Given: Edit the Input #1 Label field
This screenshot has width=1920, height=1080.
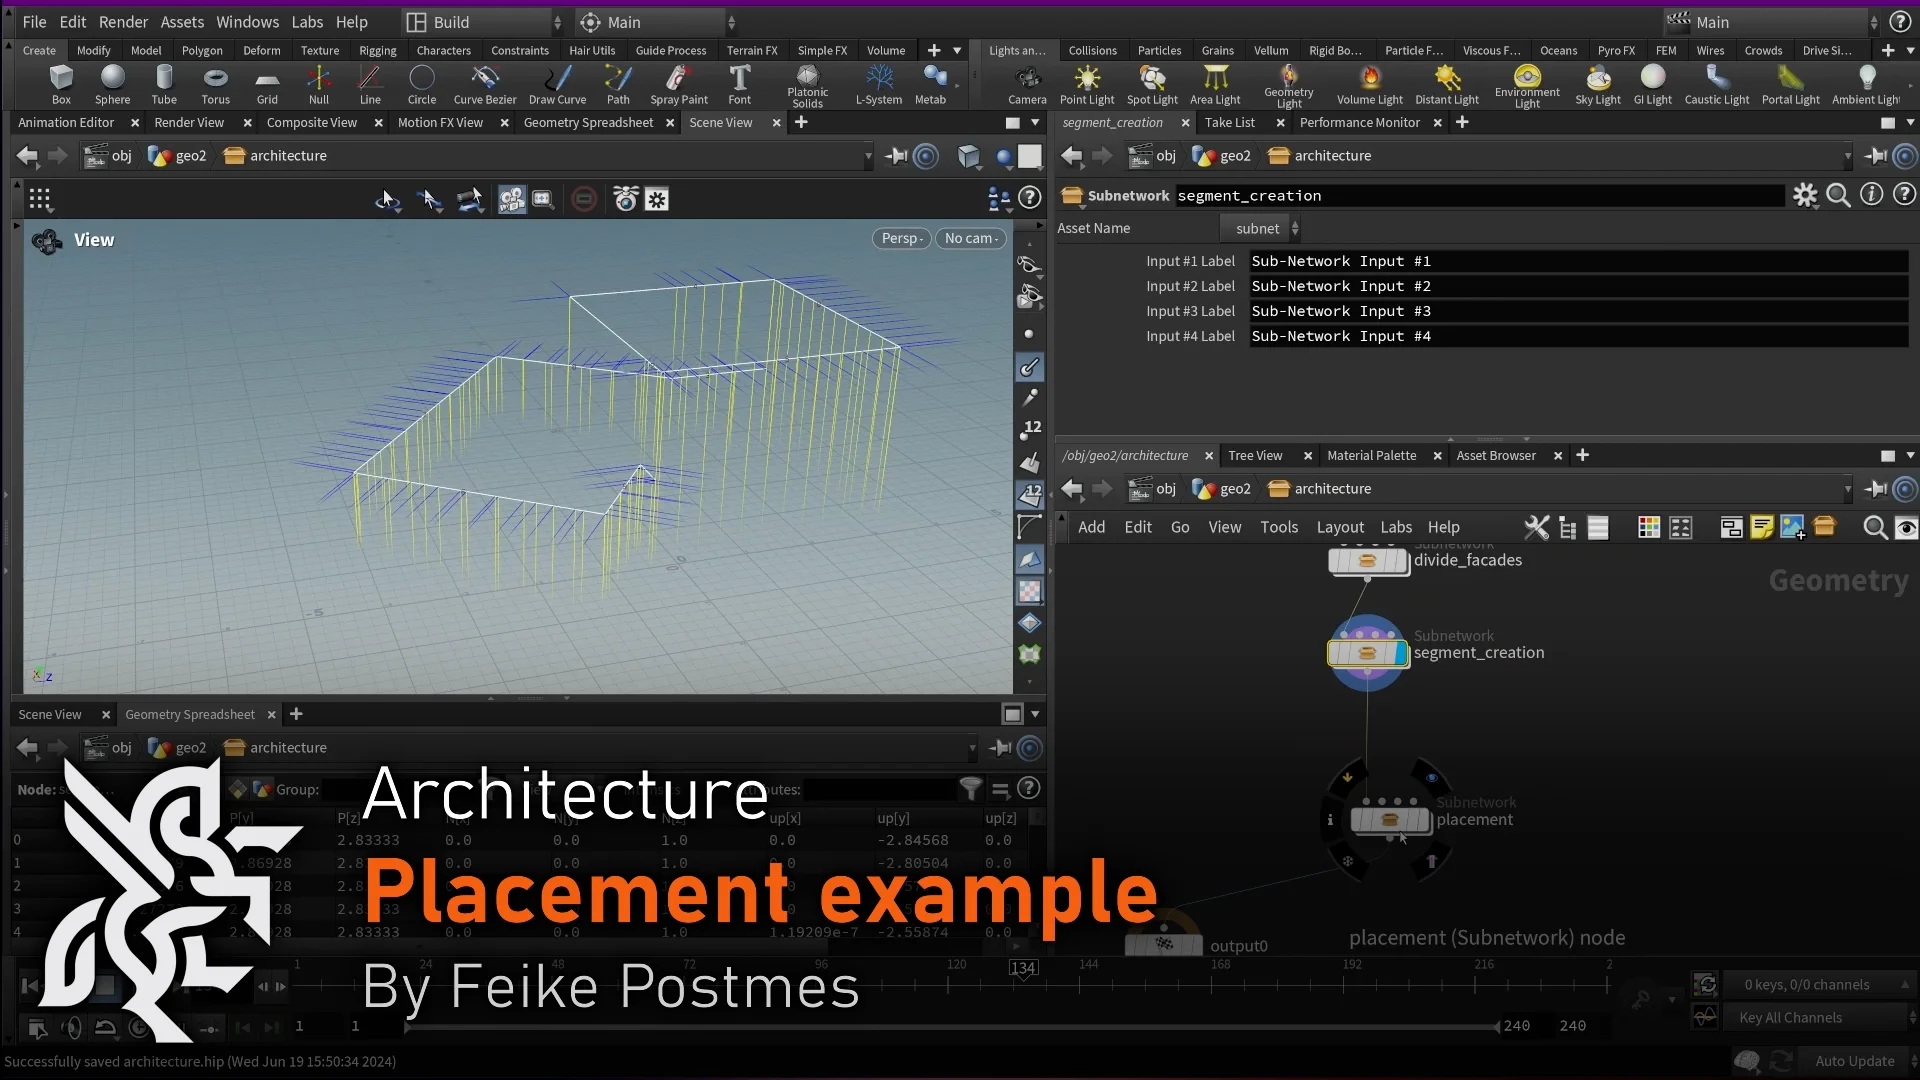Looking at the screenshot, I should click(x=1578, y=261).
